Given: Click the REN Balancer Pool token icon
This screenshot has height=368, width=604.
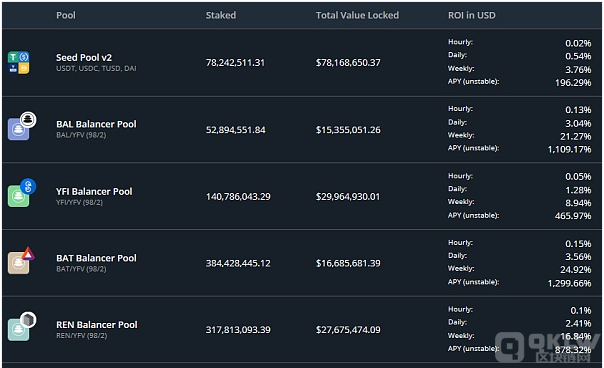Looking at the screenshot, I should coord(22,326).
